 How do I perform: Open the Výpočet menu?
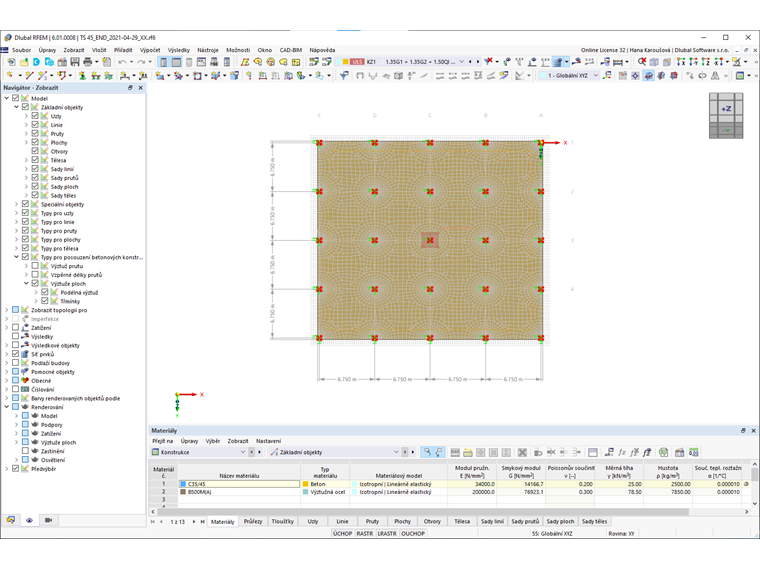pyautogui.click(x=150, y=50)
